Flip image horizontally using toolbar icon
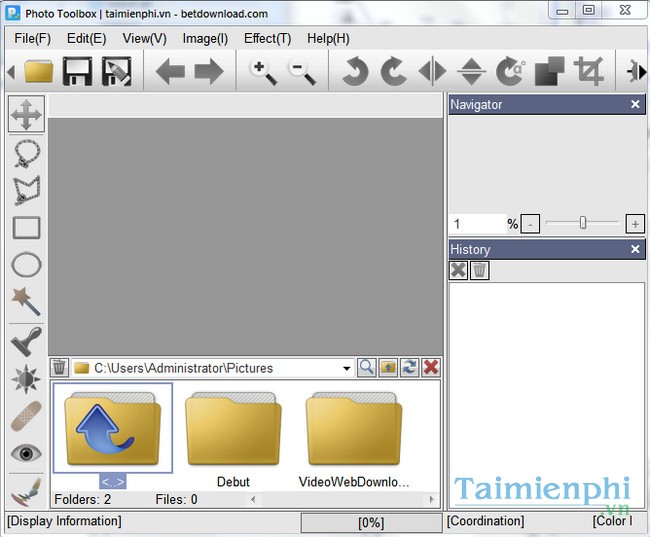 pyautogui.click(x=432, y=71)
